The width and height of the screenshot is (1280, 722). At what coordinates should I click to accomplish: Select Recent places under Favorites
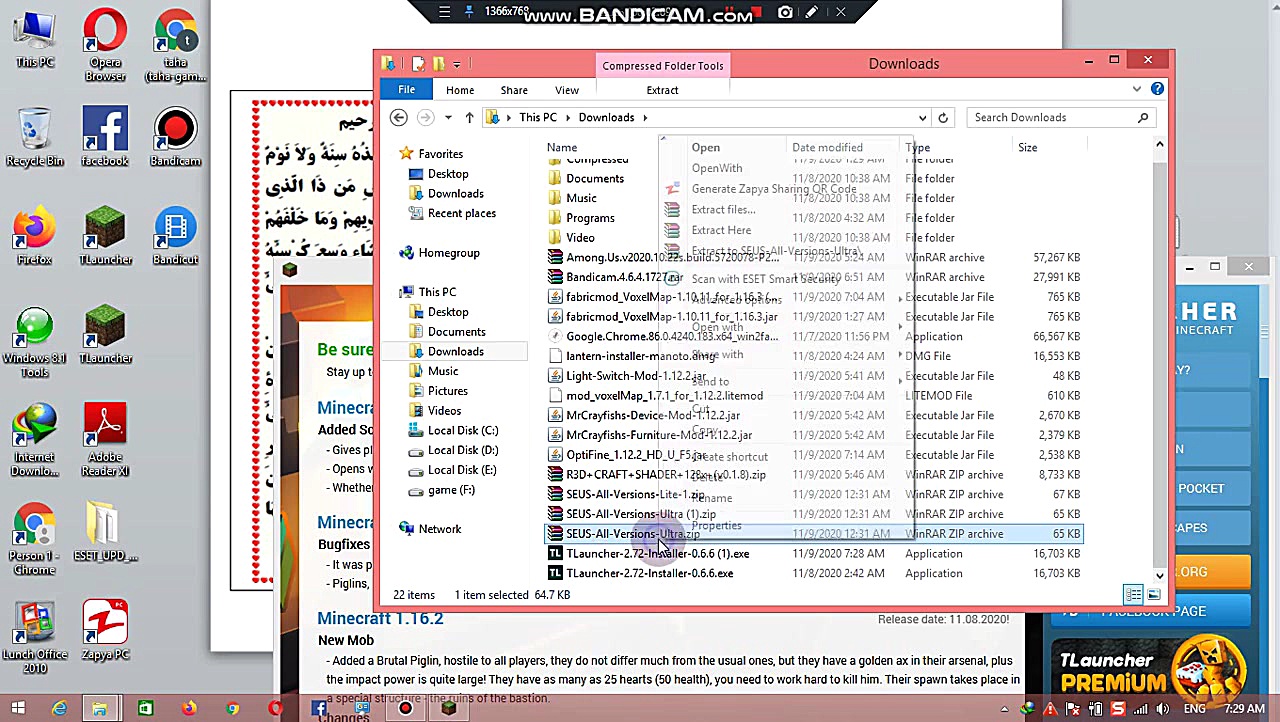pyautogui.click(x=461, y=213)
